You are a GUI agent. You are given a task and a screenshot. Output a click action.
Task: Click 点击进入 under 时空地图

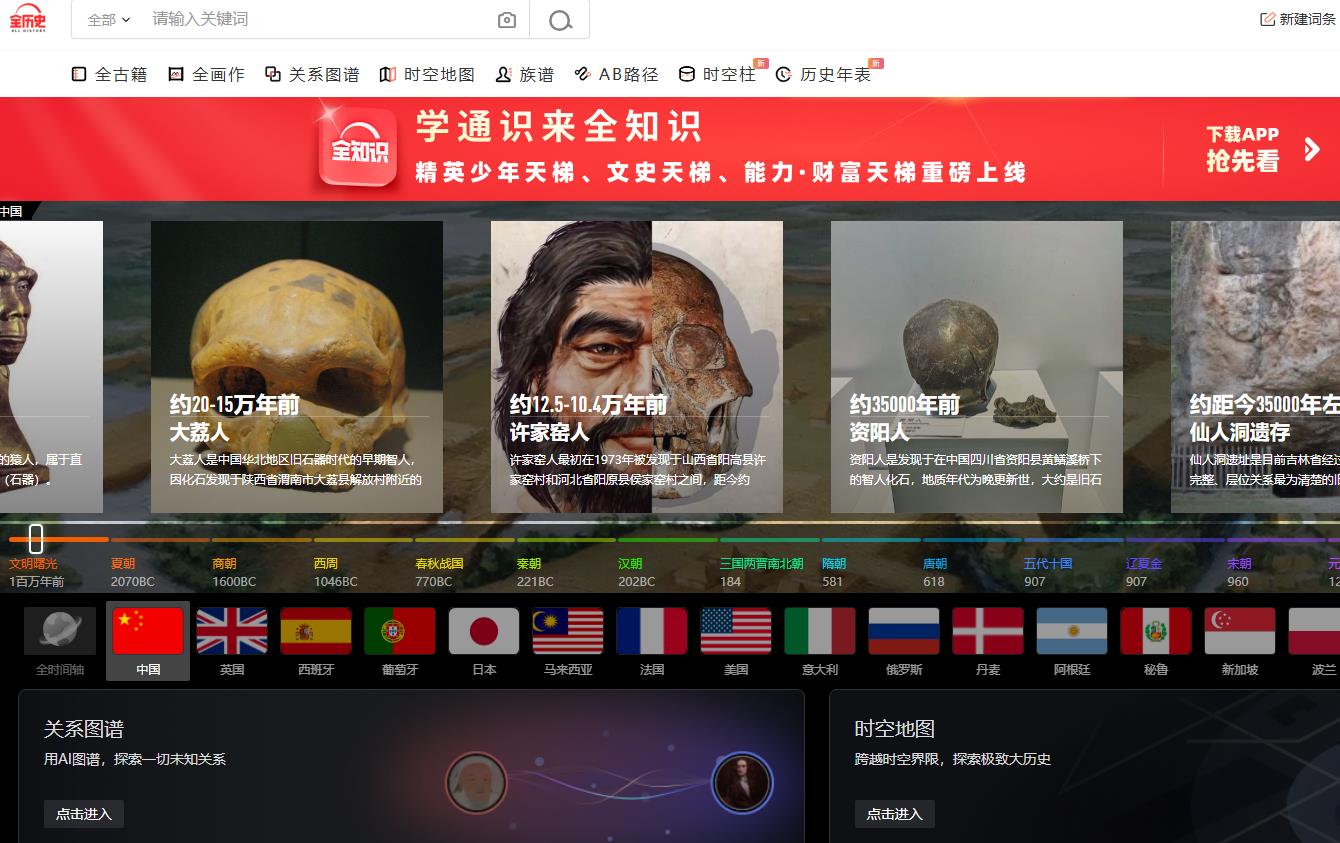[x=895, y=814]
